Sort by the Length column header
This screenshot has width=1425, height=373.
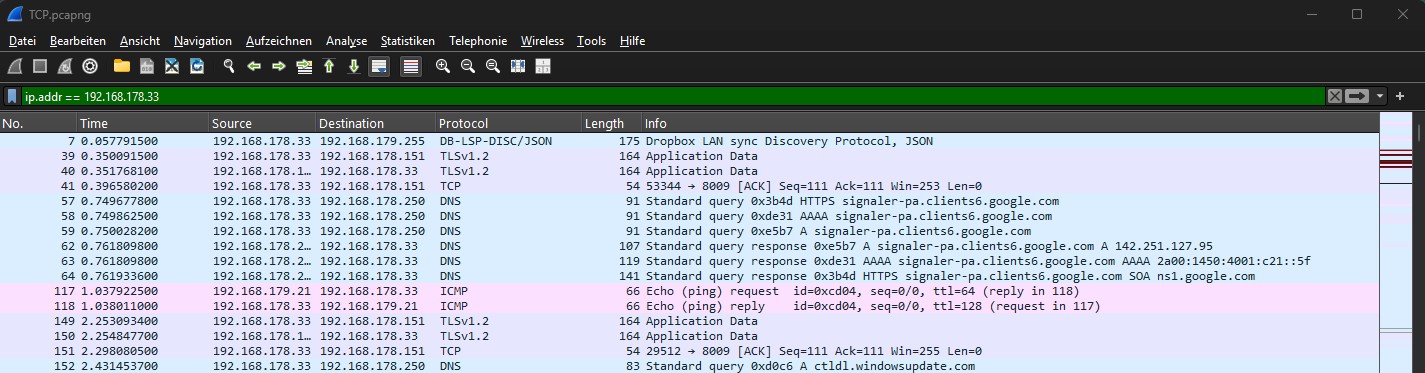pos(611,124)
